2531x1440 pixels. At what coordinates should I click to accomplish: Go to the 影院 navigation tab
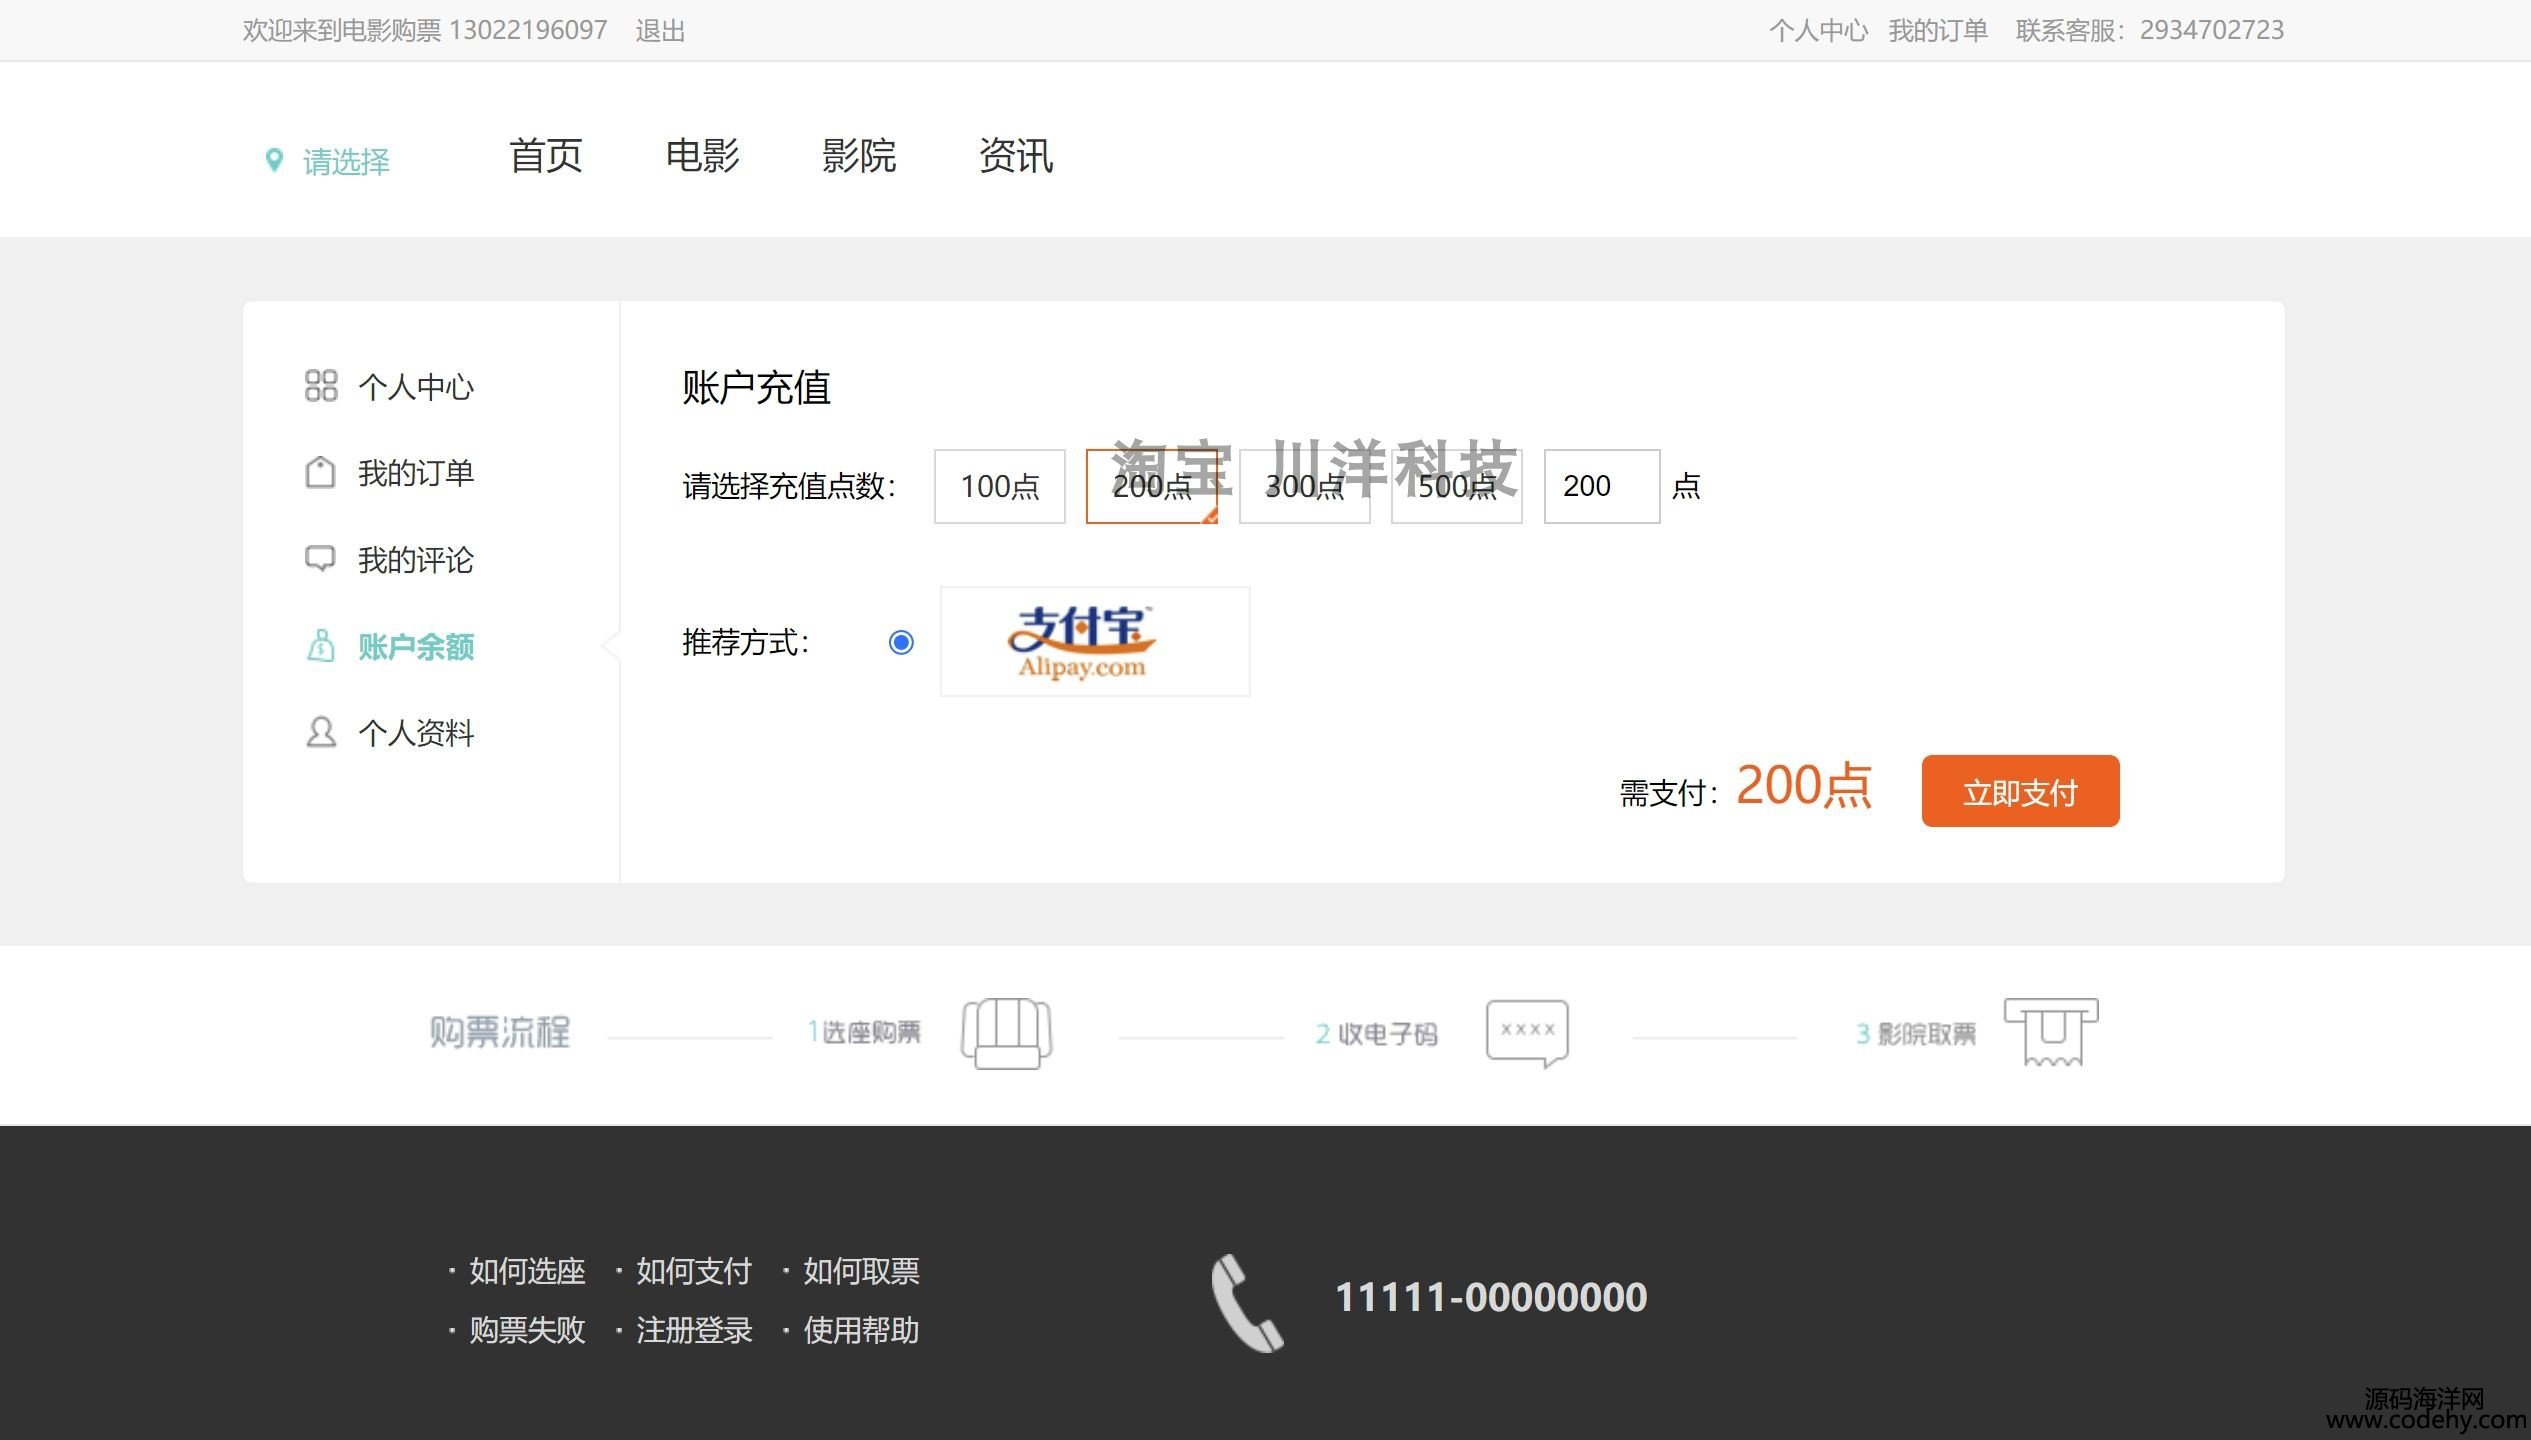tap(858, 156)
